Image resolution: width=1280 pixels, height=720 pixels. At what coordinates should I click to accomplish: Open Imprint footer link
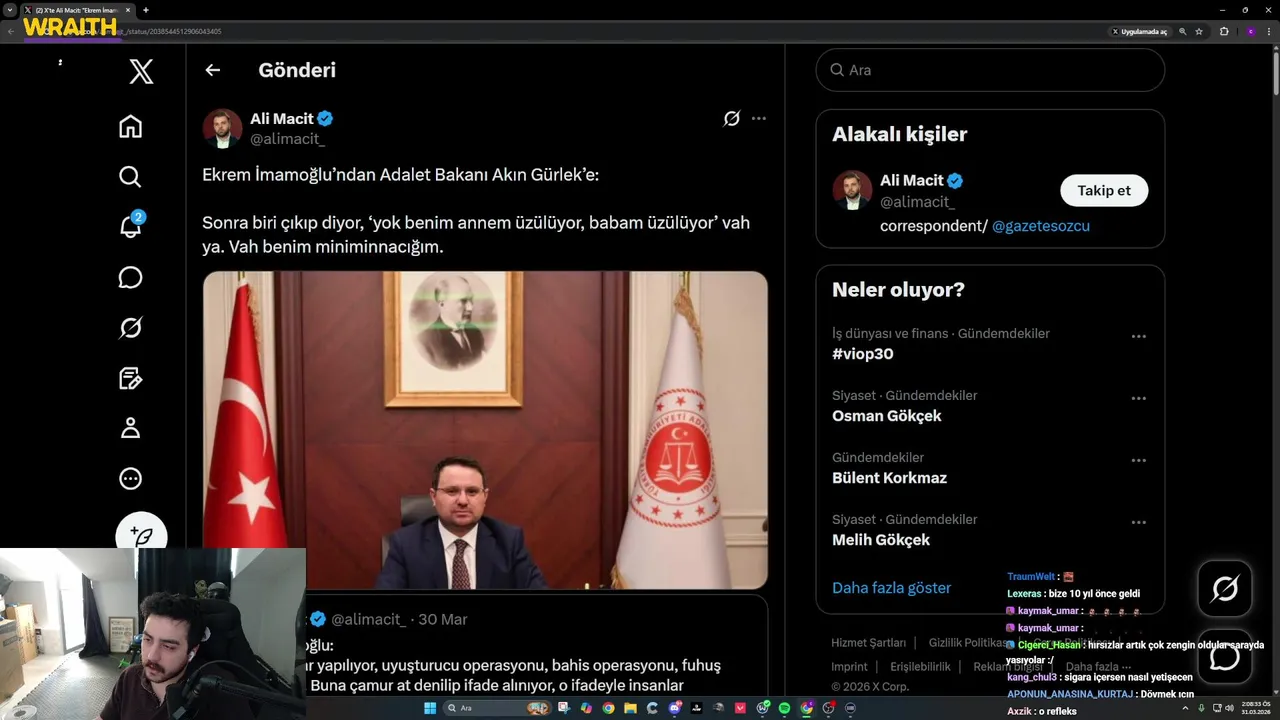(x=849, y=667)
